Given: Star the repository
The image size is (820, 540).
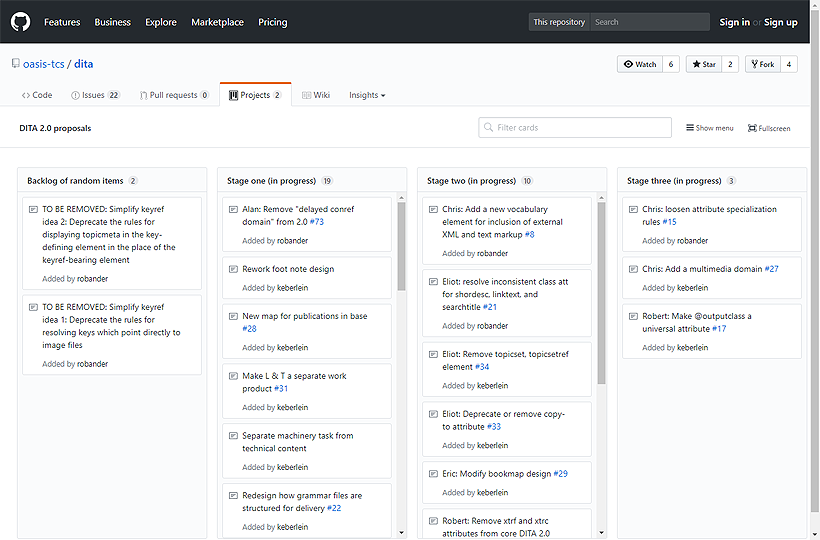Looking at the screenshot, I should [x=704, y=64].
